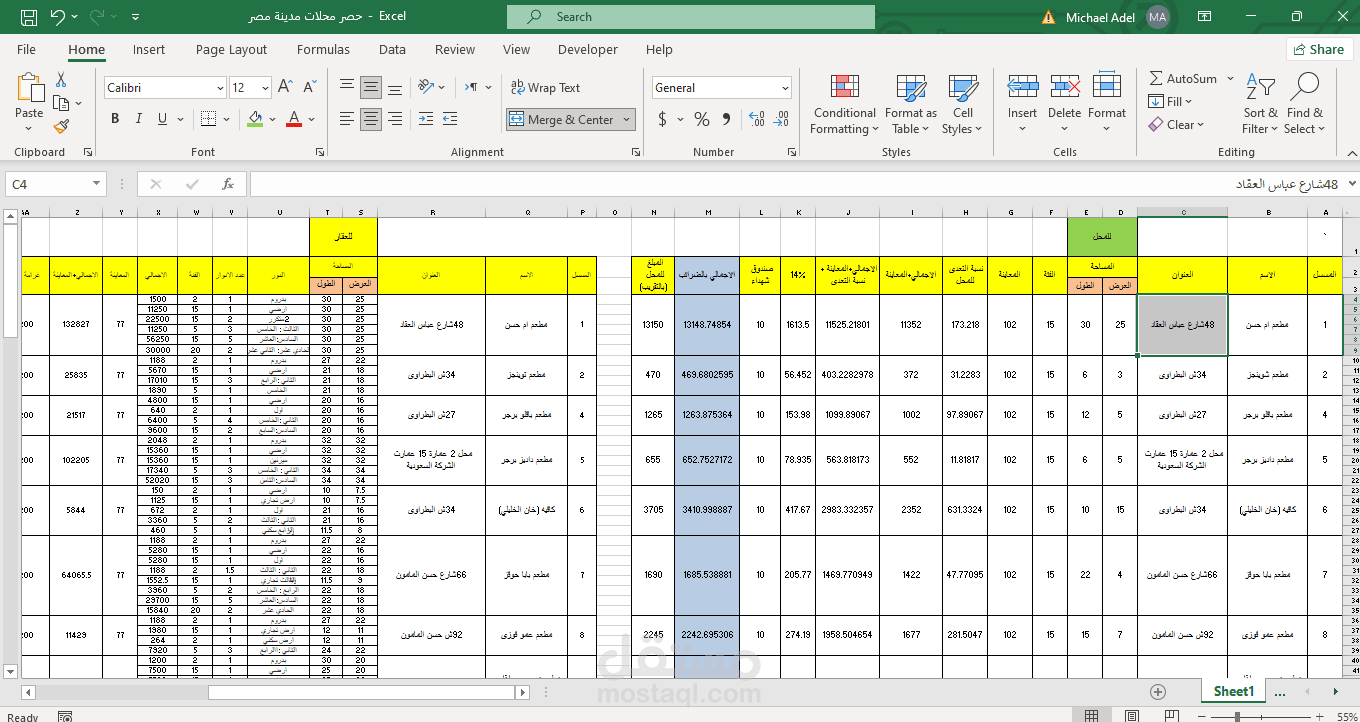Open Conditional Formatting options
The height and width of the screenshot is (722, 1360).
pos(844,105)
